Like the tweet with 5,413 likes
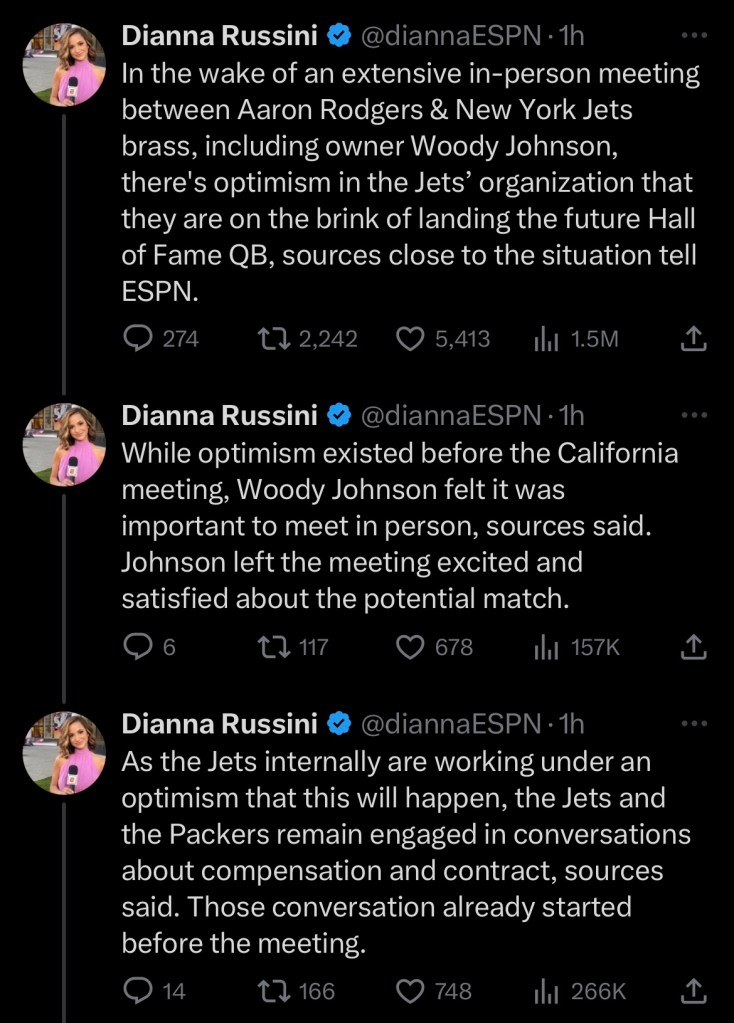 click(x=410, y=339)
